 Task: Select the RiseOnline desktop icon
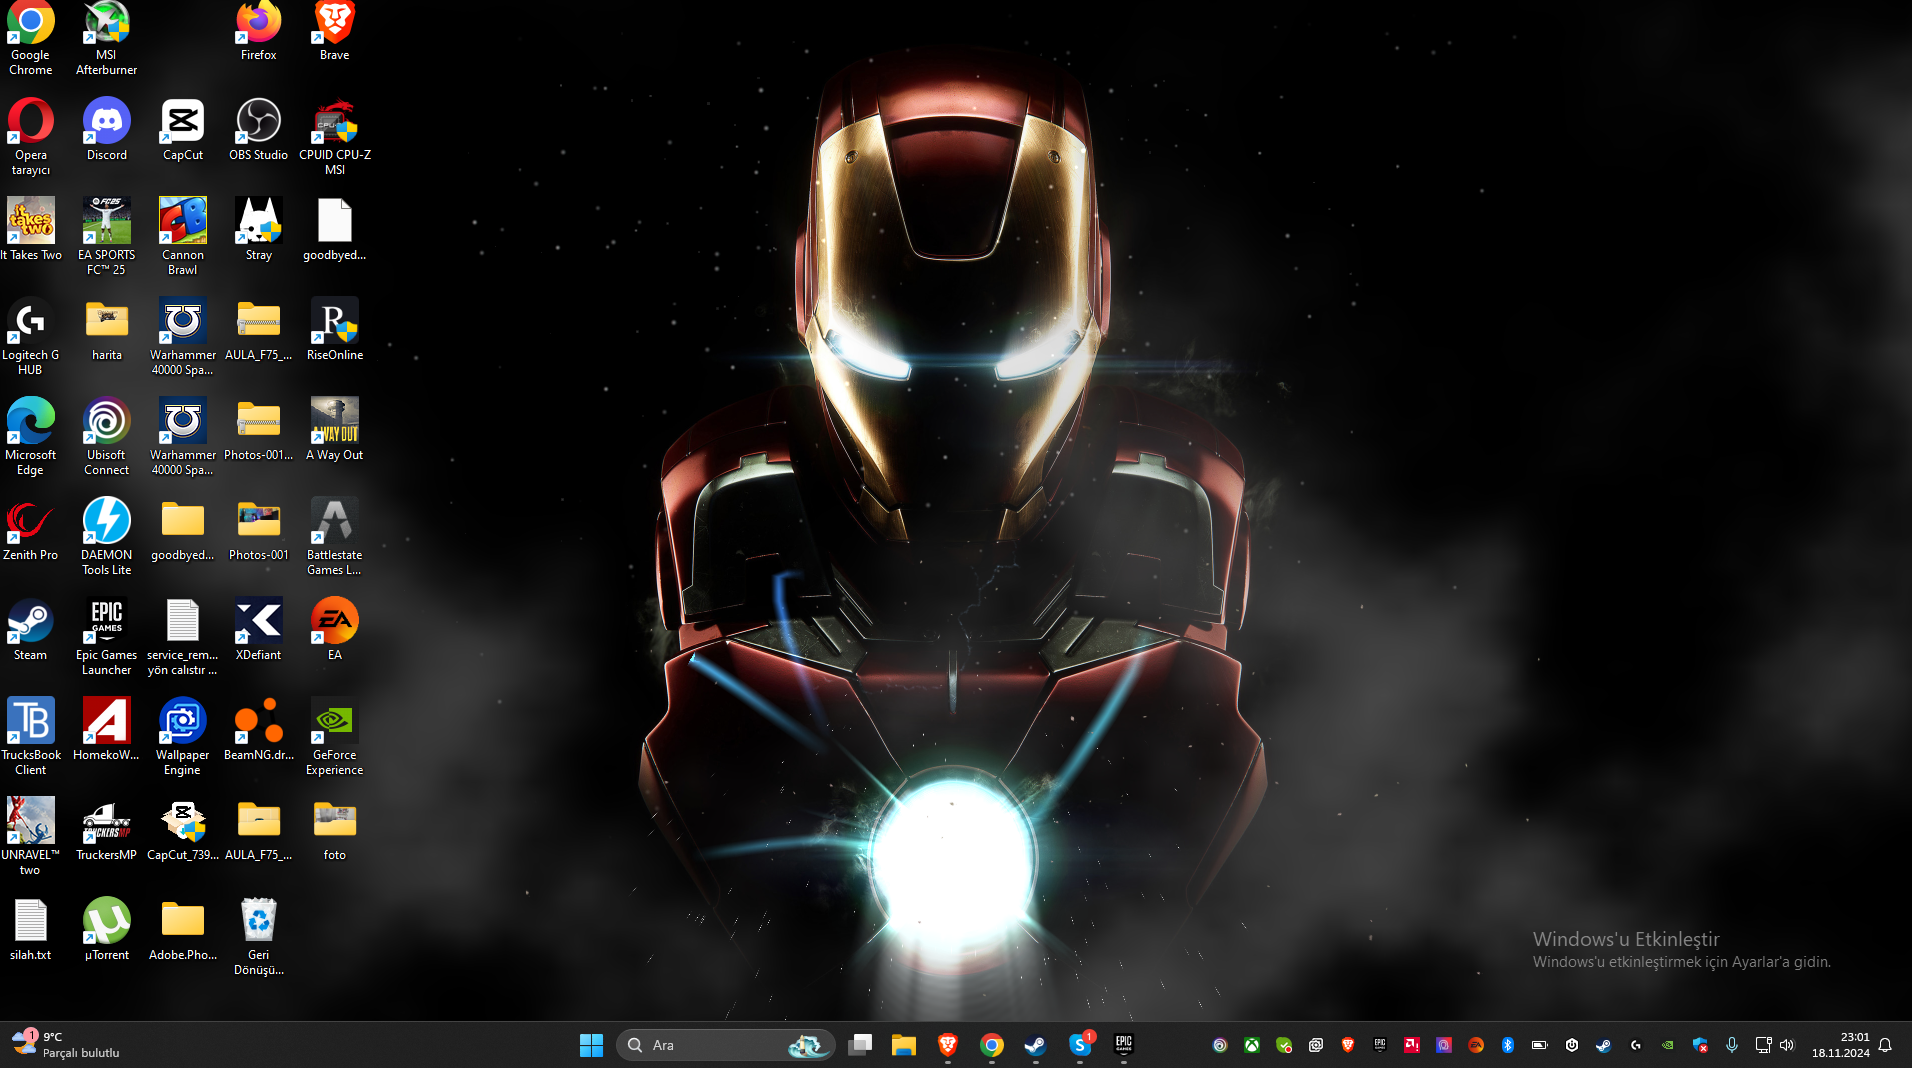point(335,330)
